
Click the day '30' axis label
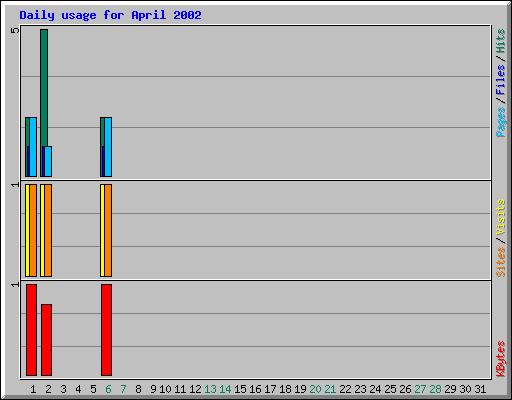pos(465,389)
